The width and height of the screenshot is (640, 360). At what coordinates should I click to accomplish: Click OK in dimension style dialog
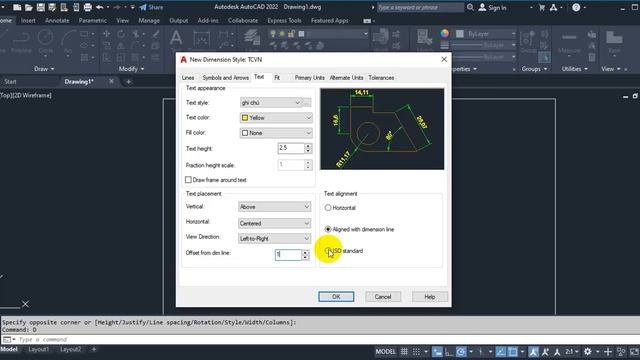coord(336,297)
